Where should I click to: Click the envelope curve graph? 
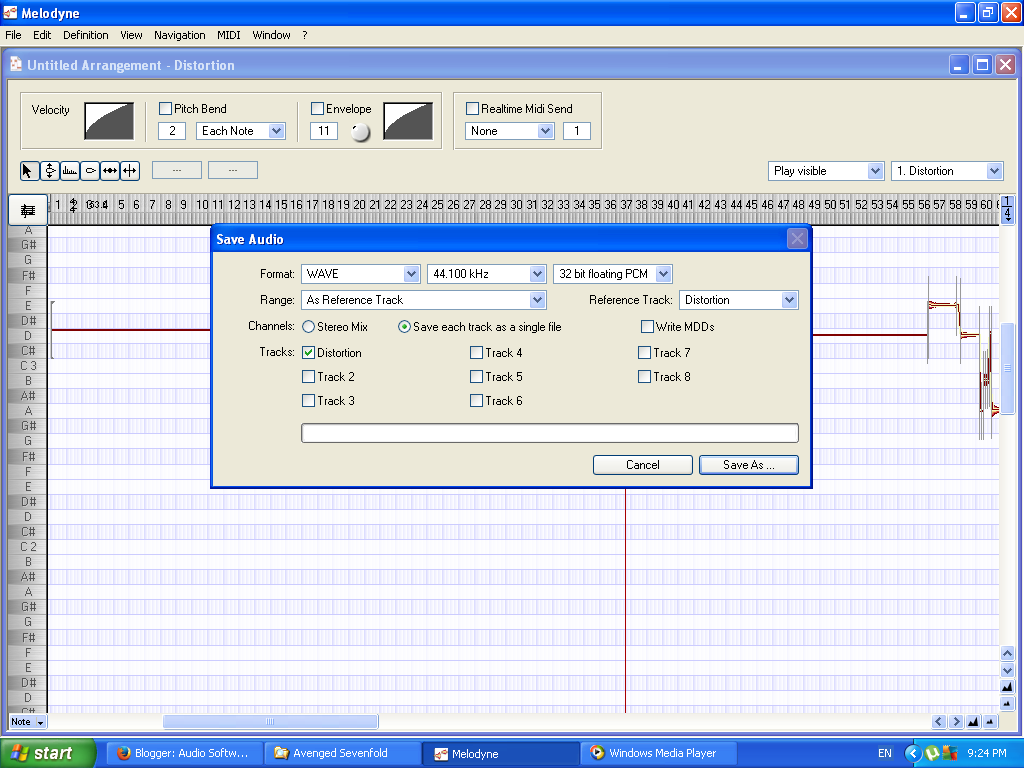point(408,121)
